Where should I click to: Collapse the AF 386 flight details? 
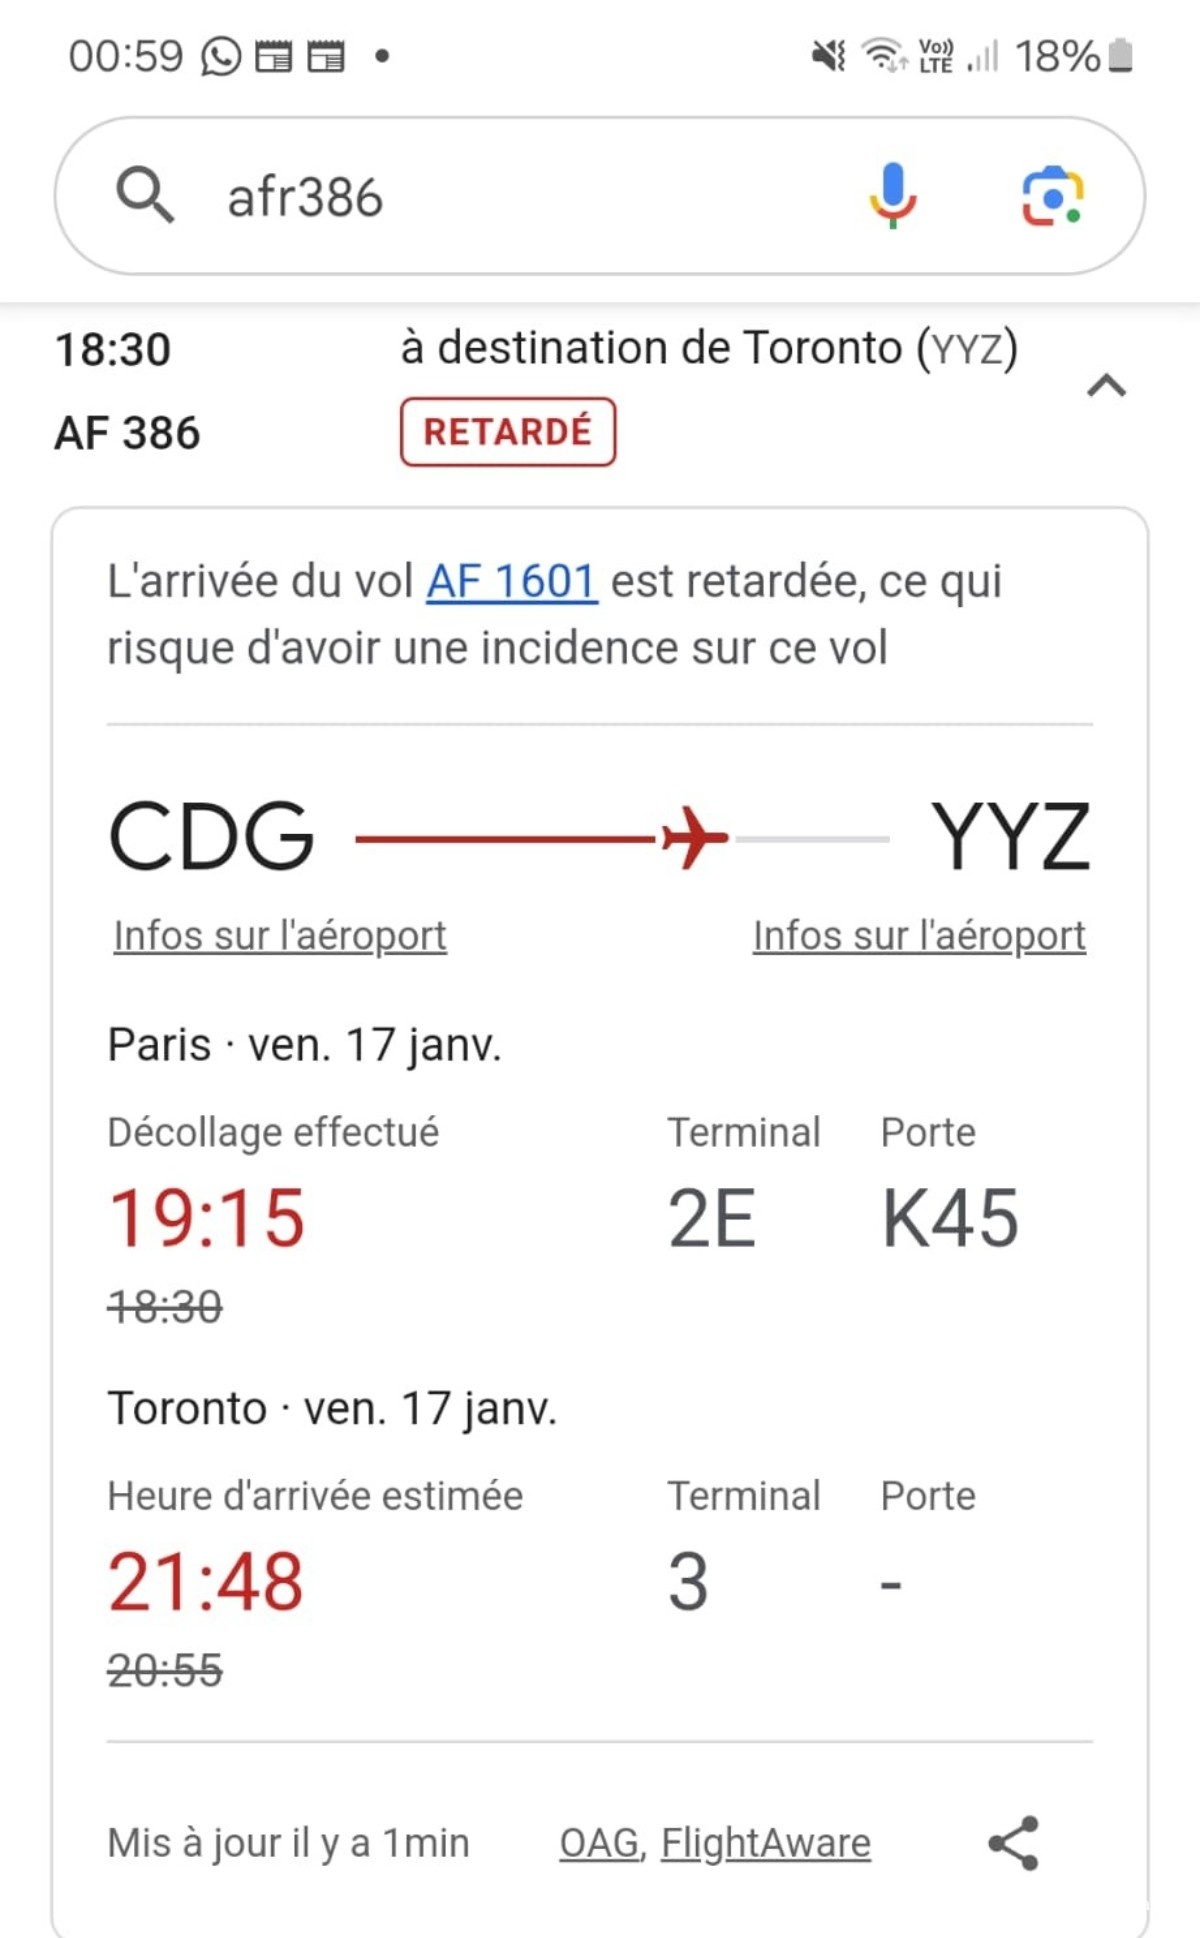click(1106, 386)
